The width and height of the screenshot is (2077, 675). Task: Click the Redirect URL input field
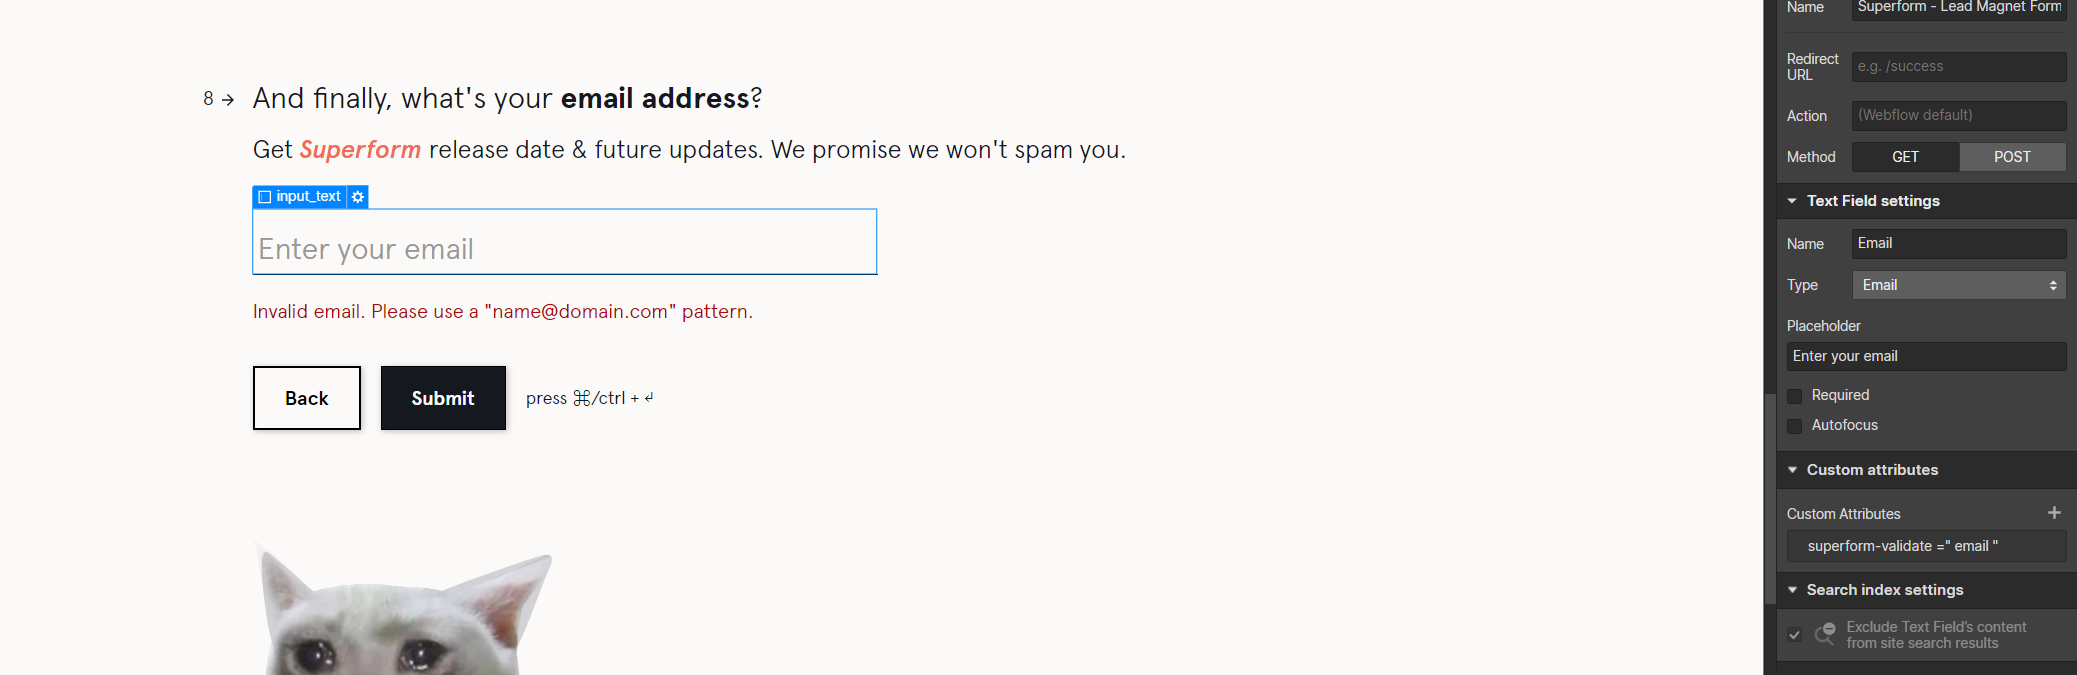pos(1958,67)
